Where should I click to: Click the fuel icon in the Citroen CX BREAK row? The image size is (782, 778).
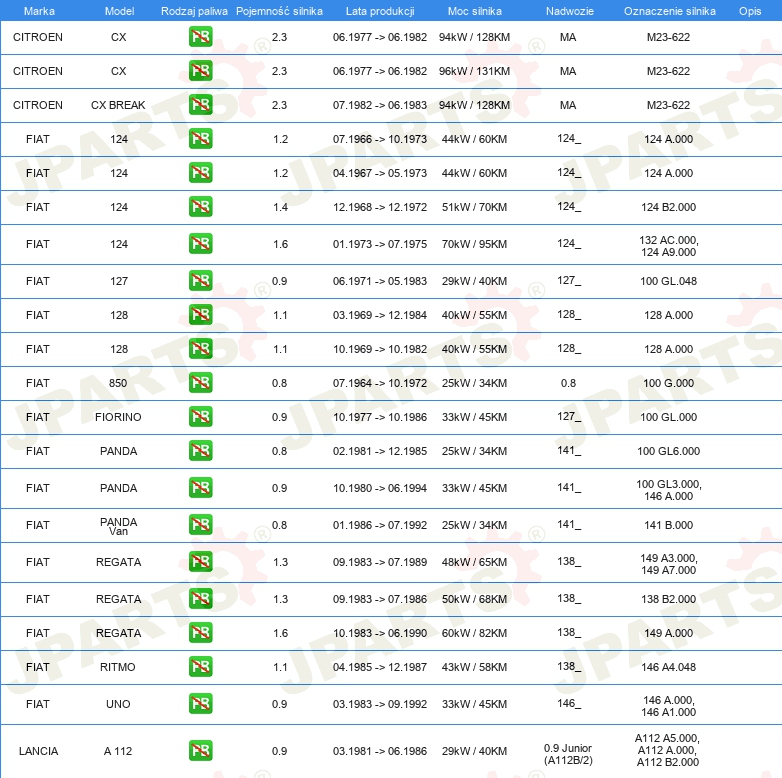pos(200,105)
